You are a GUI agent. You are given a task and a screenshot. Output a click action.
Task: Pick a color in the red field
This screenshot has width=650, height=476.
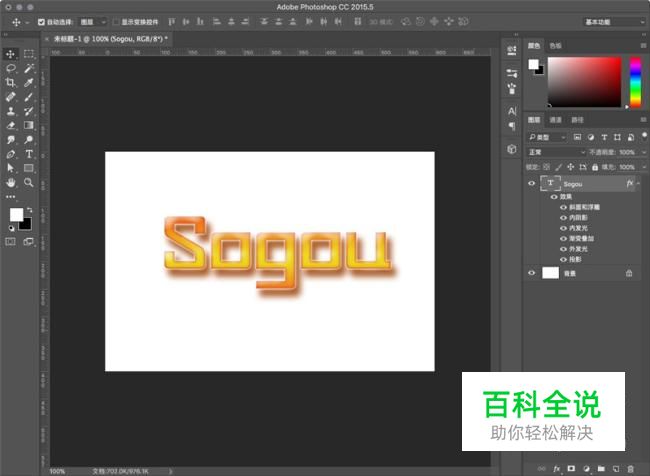pyautogui.click(x=585, y=82)
